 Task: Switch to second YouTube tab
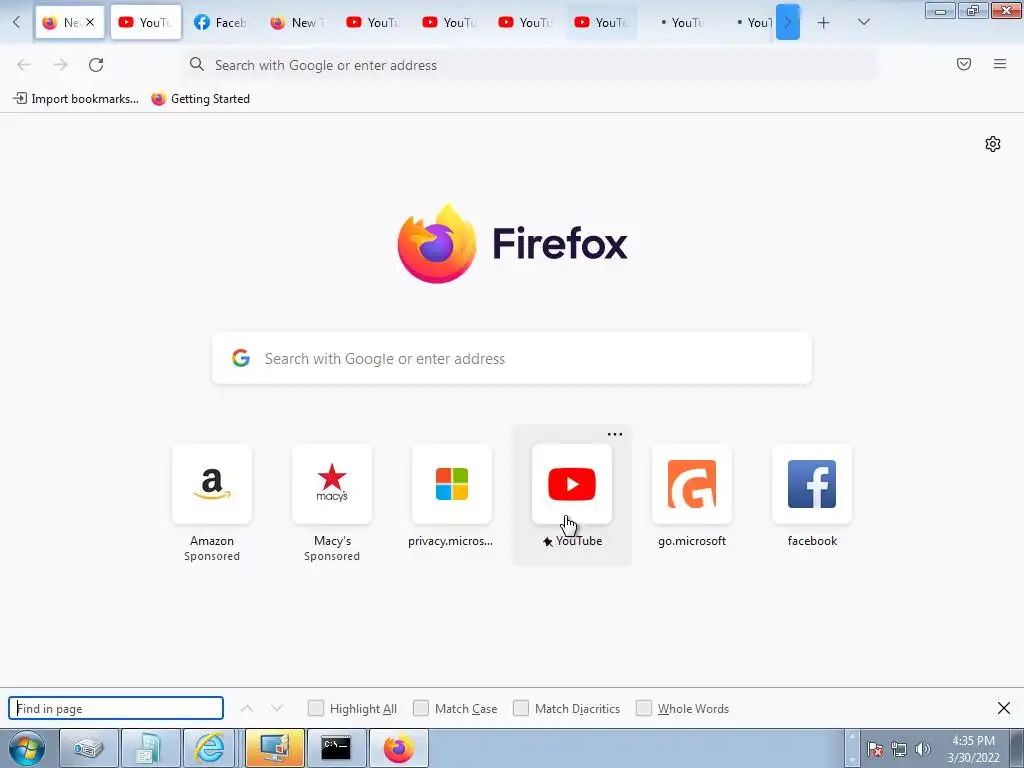point(374,23)
